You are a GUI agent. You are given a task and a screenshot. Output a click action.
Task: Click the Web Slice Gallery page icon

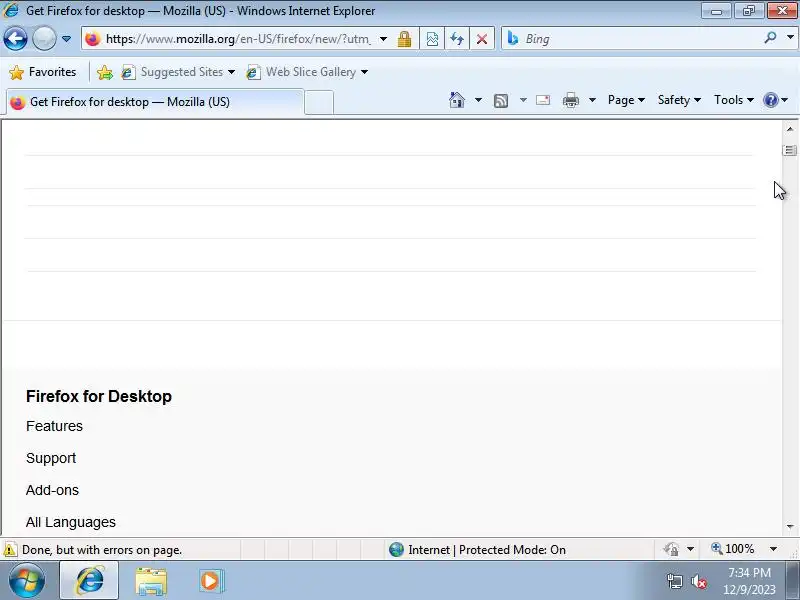(x=253, y=72)
